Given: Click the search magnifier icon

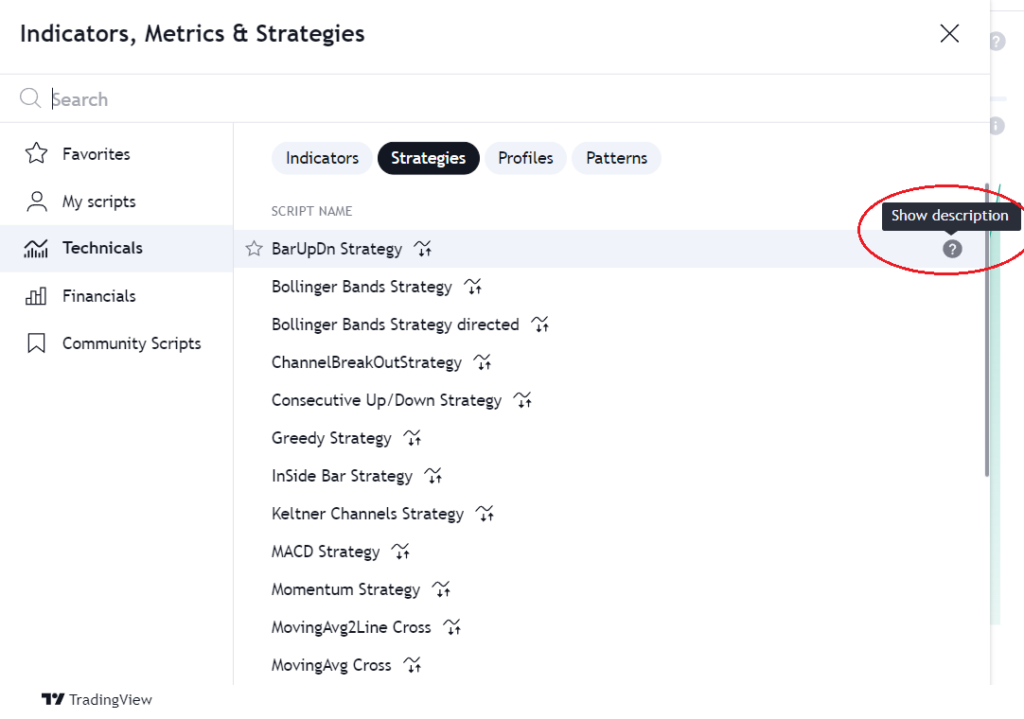Looking at the screenshot, I should pyautogui.click(x=30, y=98).
